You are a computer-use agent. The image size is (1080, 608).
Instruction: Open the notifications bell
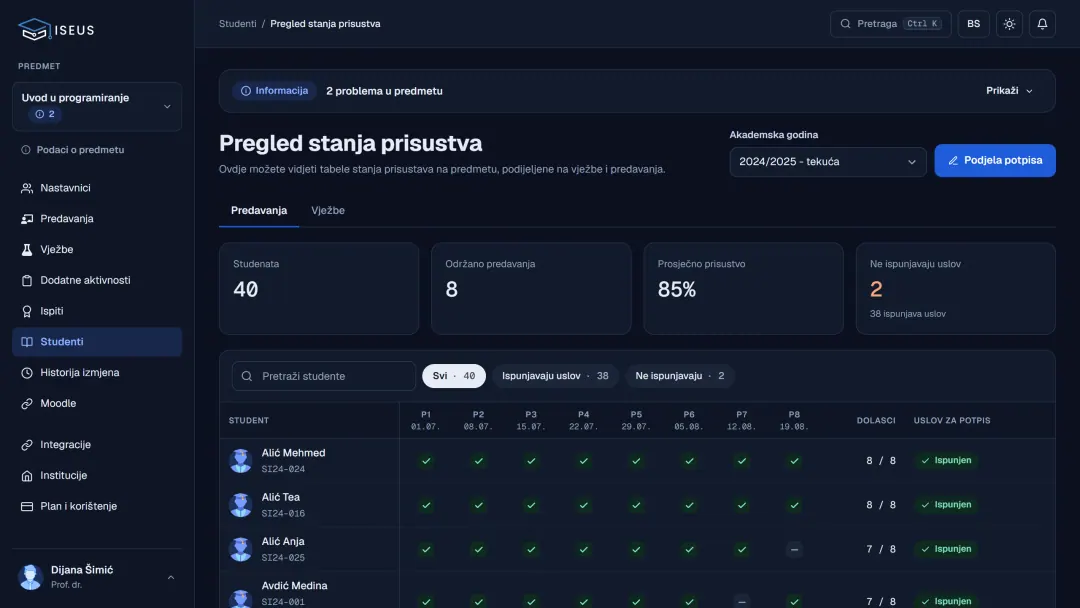(1042, 24)
